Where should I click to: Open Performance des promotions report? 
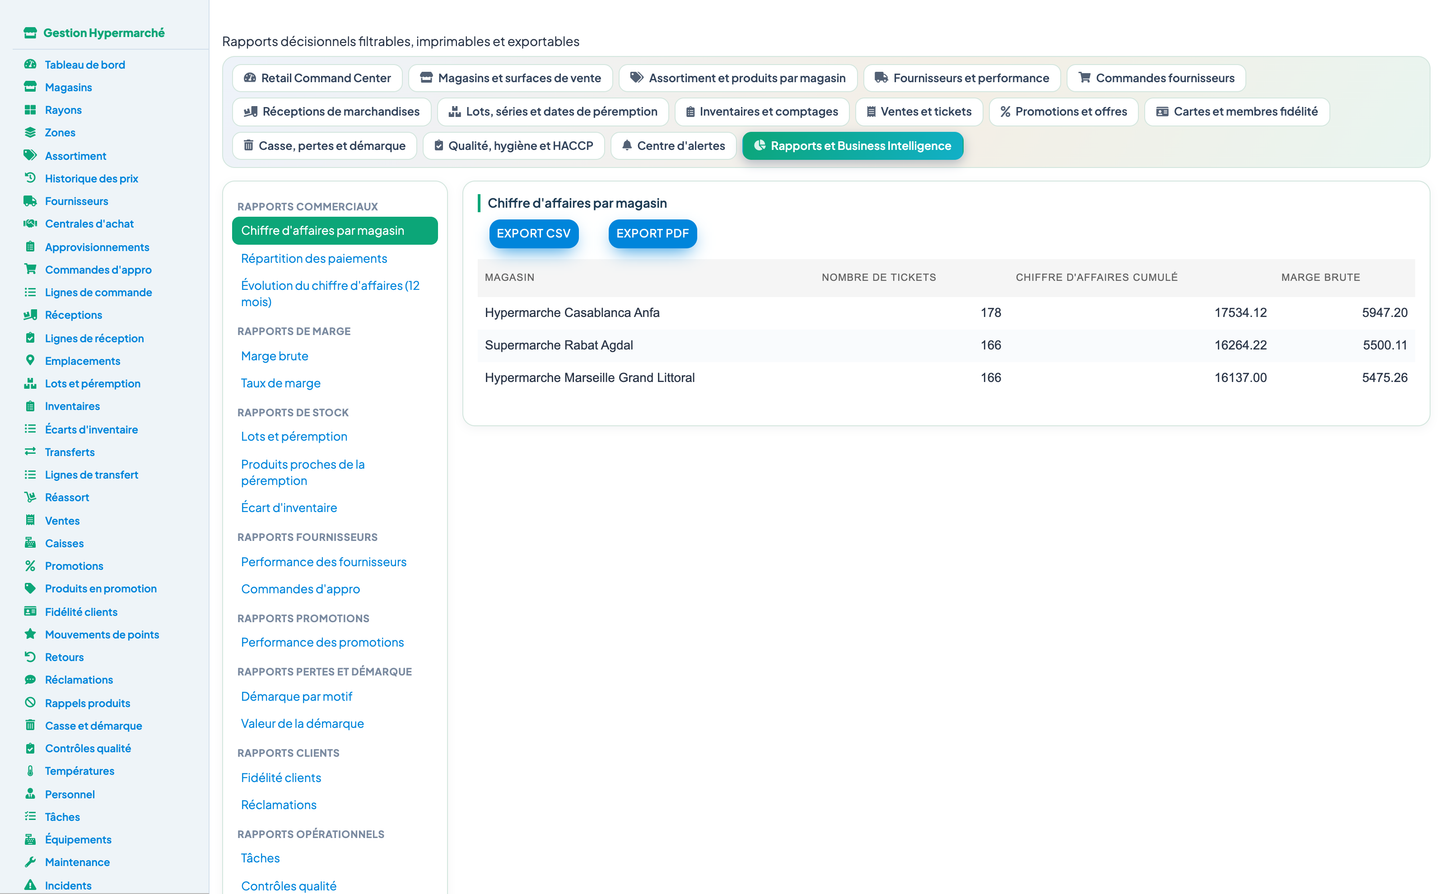tap(322, 643)
